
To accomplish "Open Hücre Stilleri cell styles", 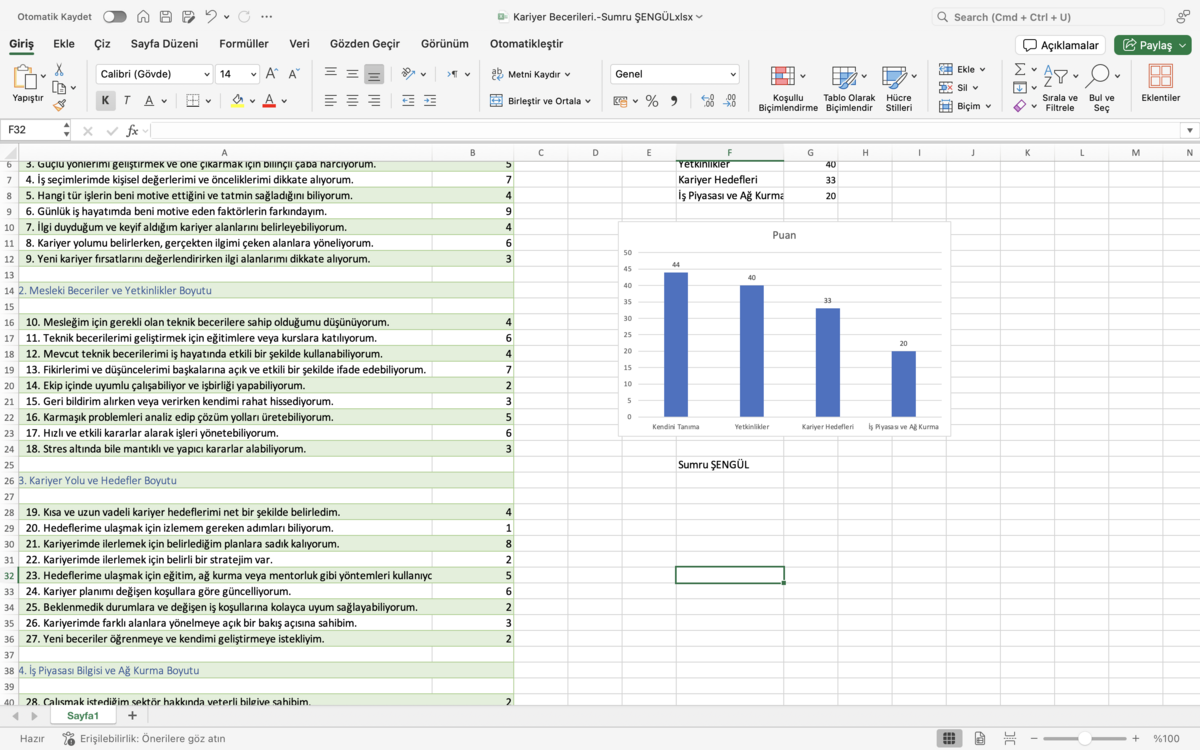I will pos(899,88).
